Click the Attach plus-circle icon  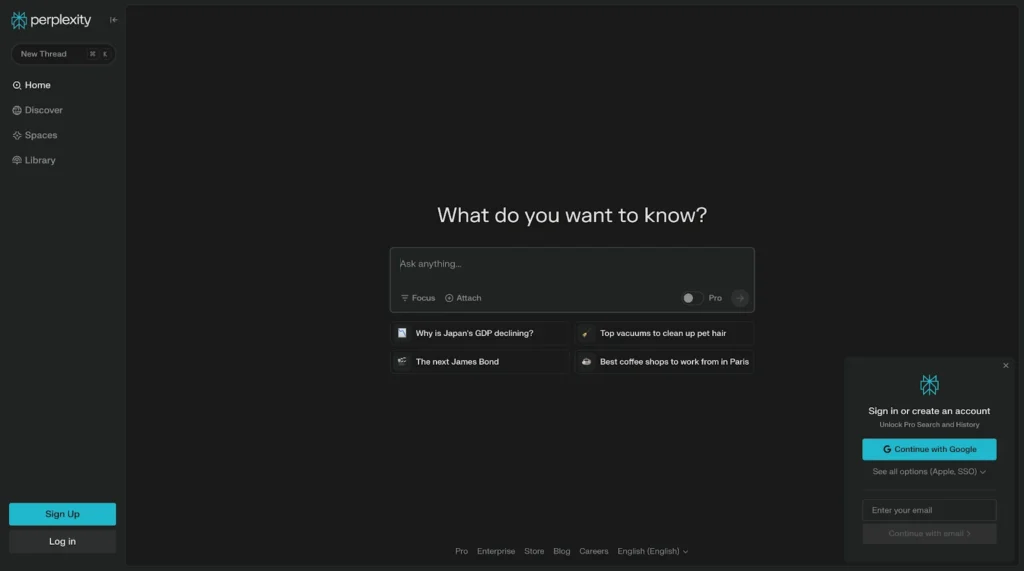tap(449, 298)
